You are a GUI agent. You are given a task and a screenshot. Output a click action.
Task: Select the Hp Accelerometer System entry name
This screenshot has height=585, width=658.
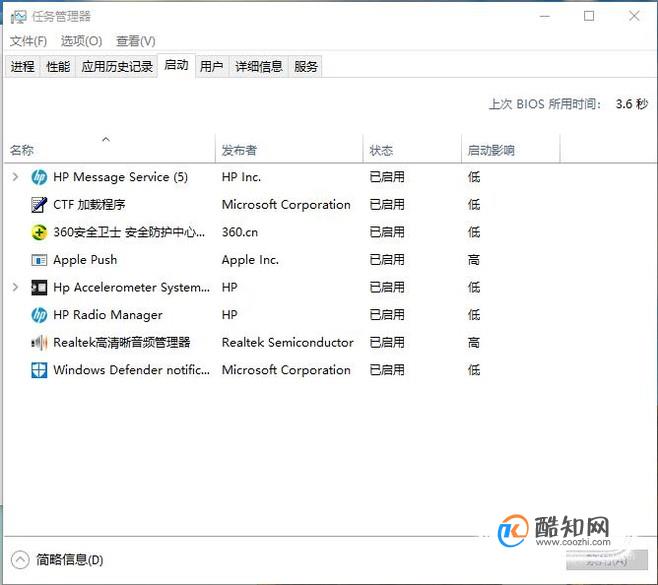click(x=131, y=287)
